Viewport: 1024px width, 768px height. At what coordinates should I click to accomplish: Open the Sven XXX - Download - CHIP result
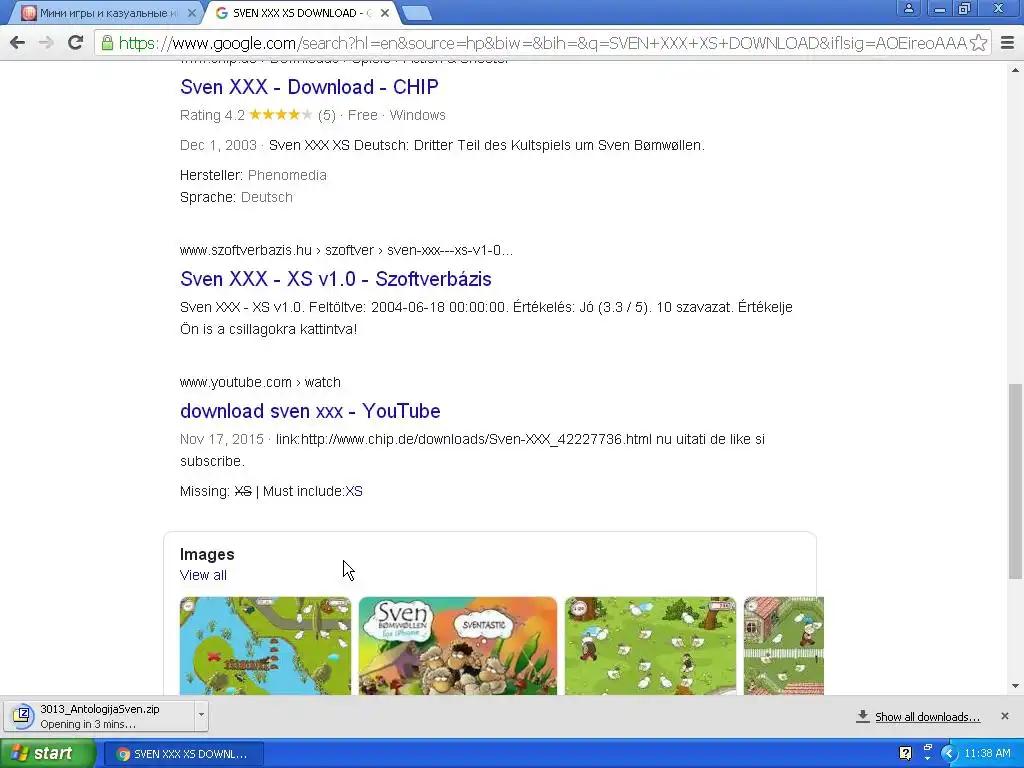[309, 87]
